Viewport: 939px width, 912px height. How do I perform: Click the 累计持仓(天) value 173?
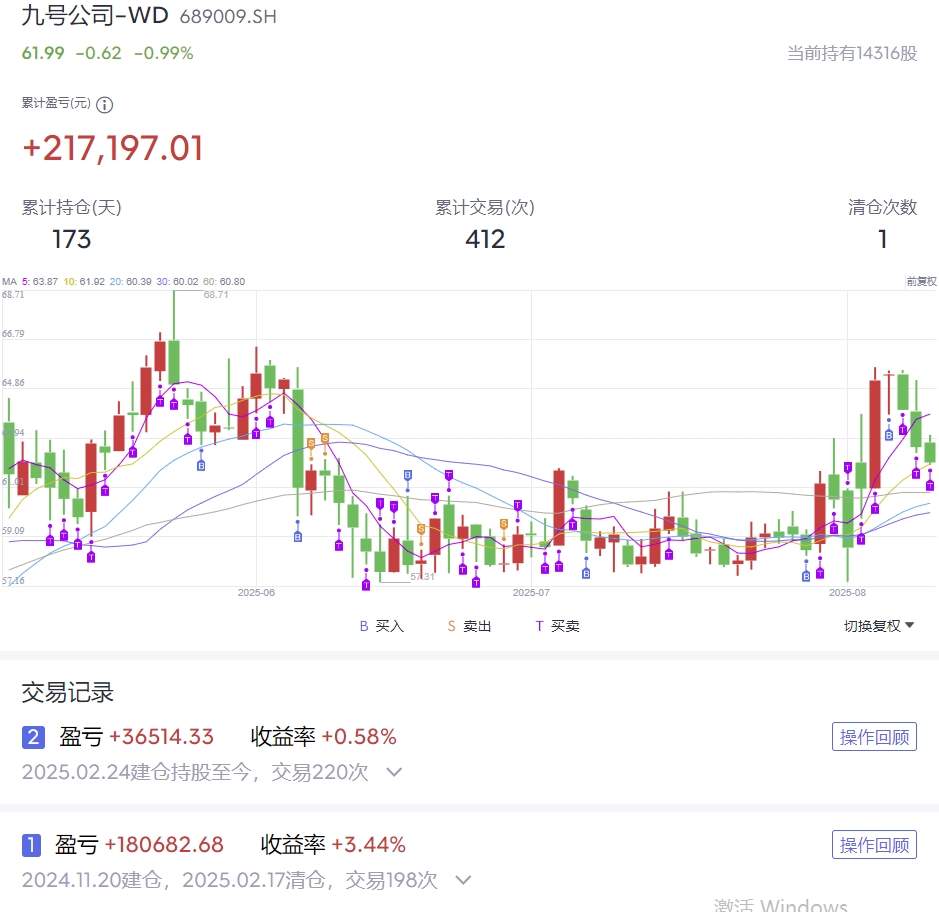click(x=72, y=240)
